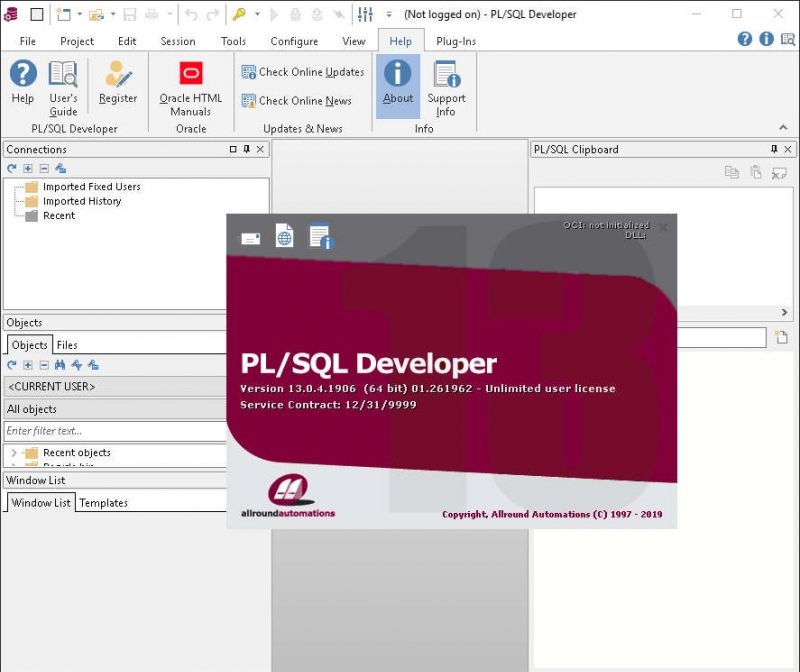Image resolution: width=800 pixels, height=672 pixels.
Task: Collapse the ribbon using the chevron
Action: coord(783,128)
